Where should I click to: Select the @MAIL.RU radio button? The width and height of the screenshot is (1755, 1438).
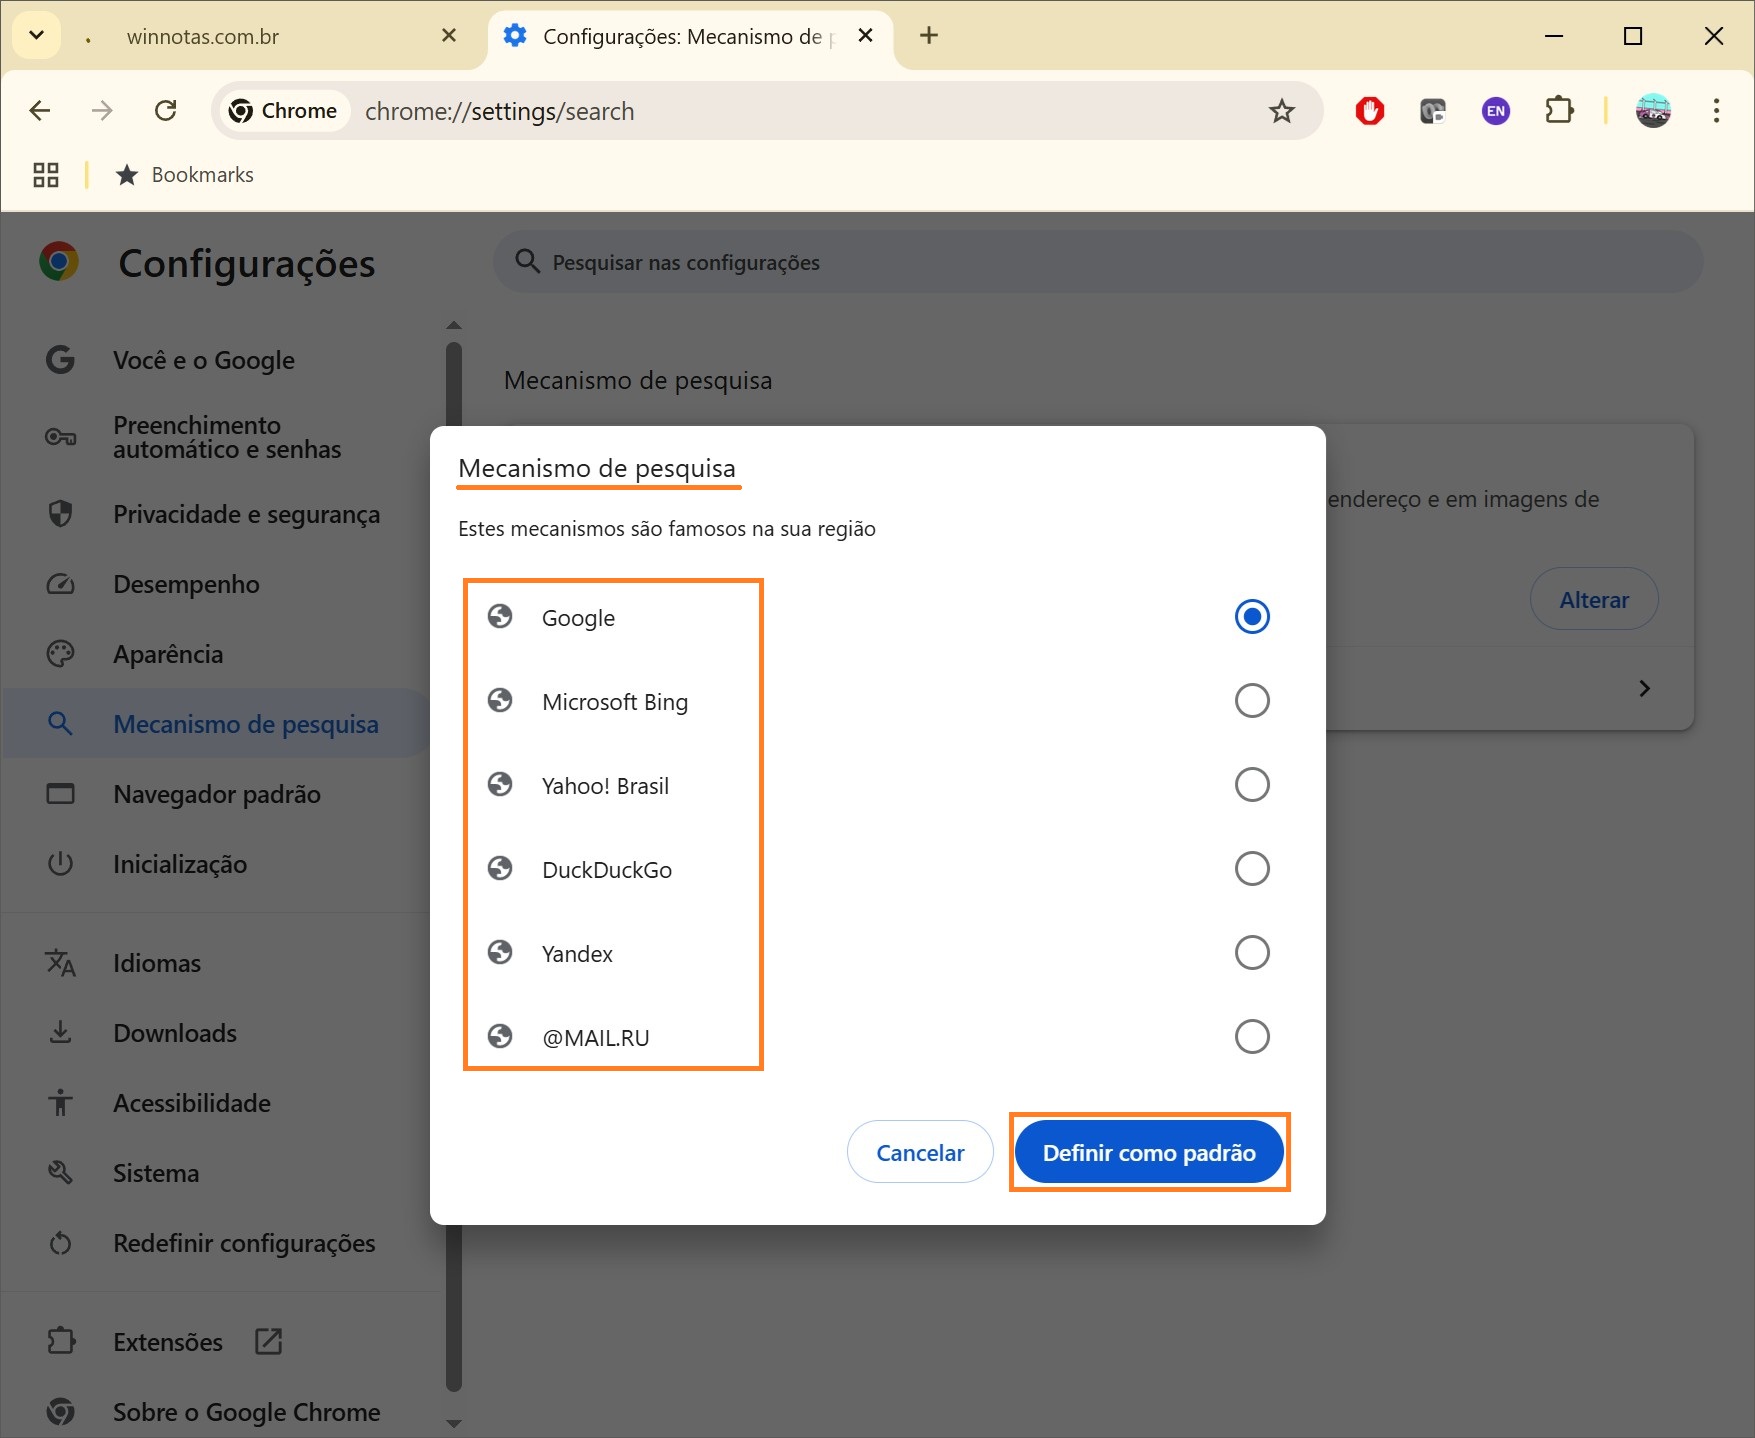pos(1252,1037)
